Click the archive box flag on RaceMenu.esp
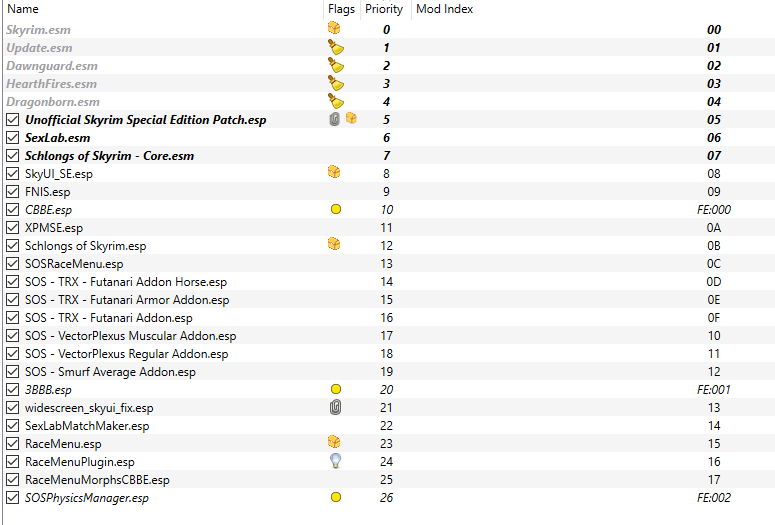The height and width of the screenshot is (525, 775). pyautogui.click(x=334, y=442)
